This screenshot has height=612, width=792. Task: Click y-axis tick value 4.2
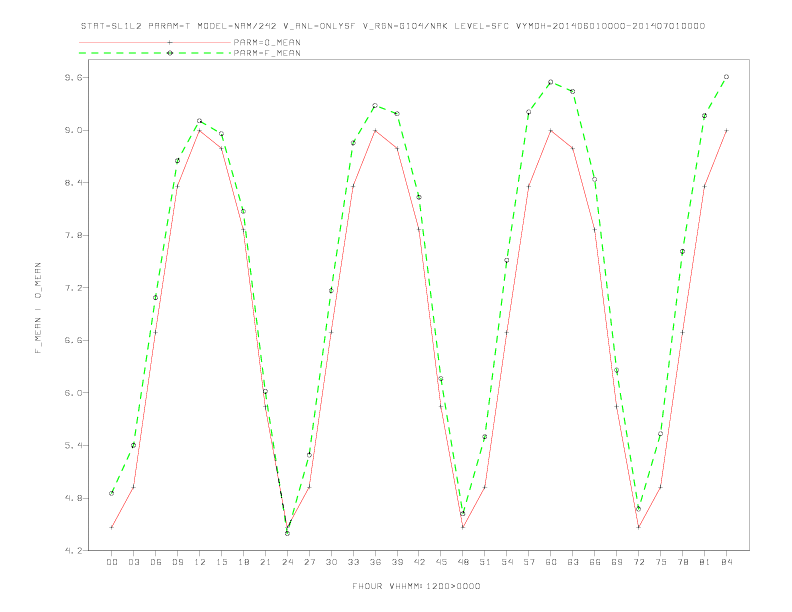tap(73, 550)
